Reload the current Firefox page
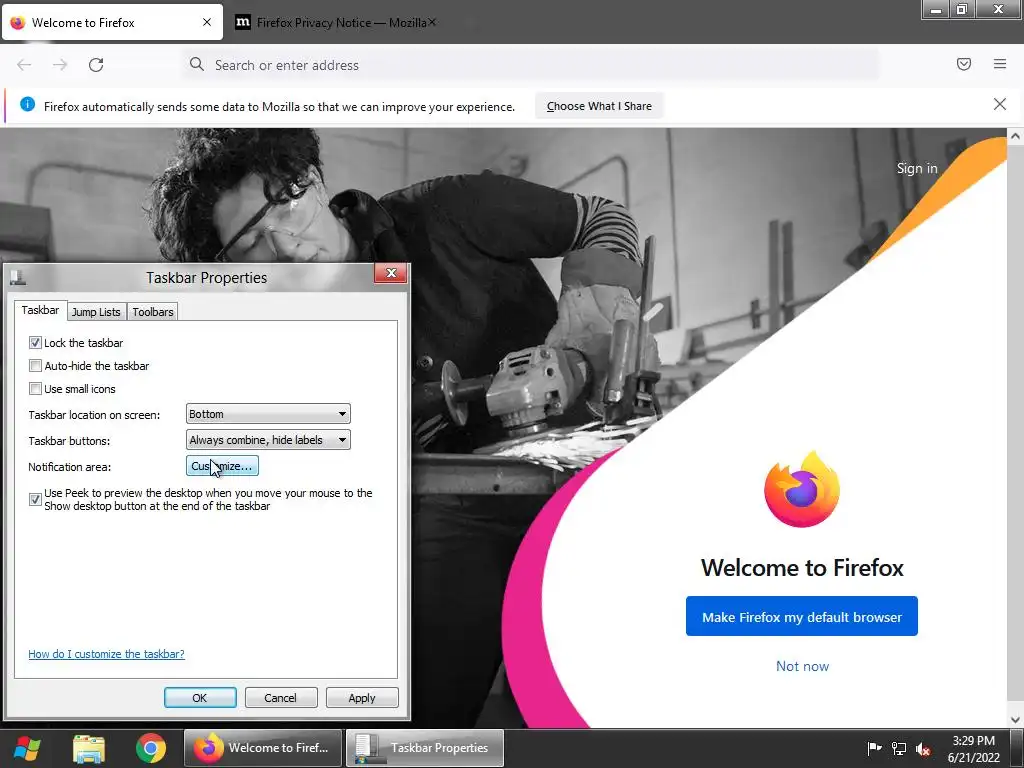This screenshot has width=1024, height=768. 96,65
